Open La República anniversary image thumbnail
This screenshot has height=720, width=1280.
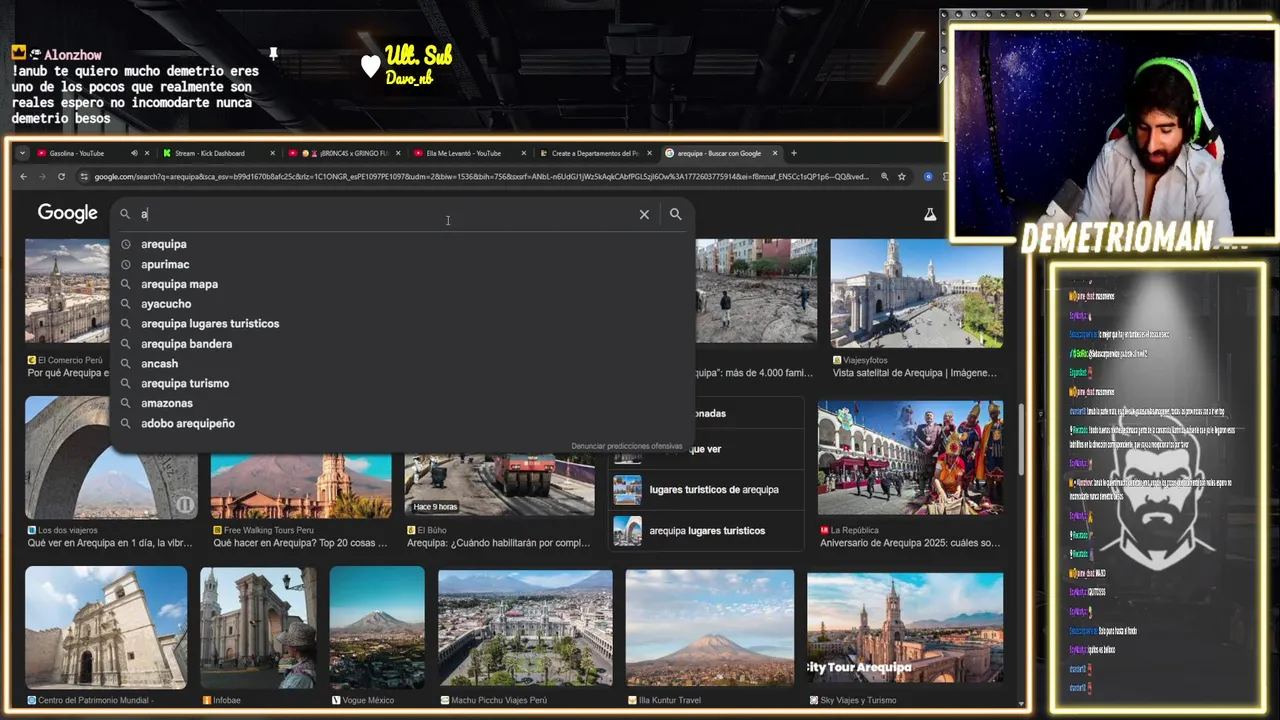(910, 458)
